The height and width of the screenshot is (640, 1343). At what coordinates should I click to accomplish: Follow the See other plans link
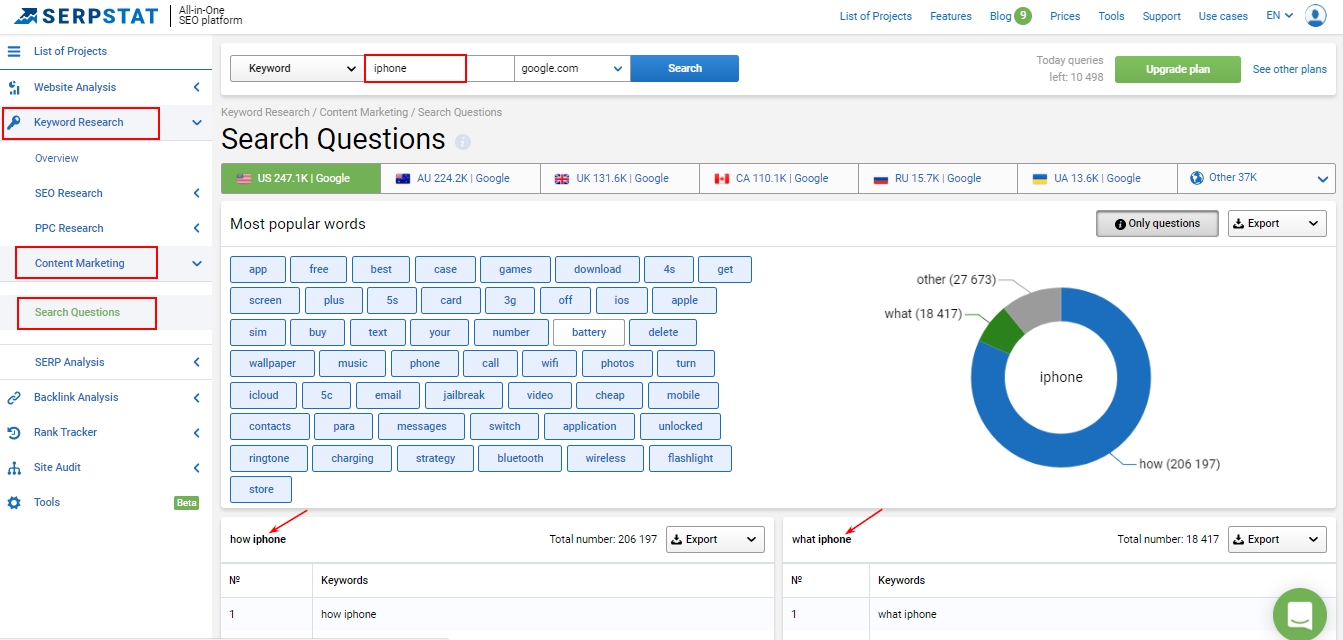tap(1290, 69)
